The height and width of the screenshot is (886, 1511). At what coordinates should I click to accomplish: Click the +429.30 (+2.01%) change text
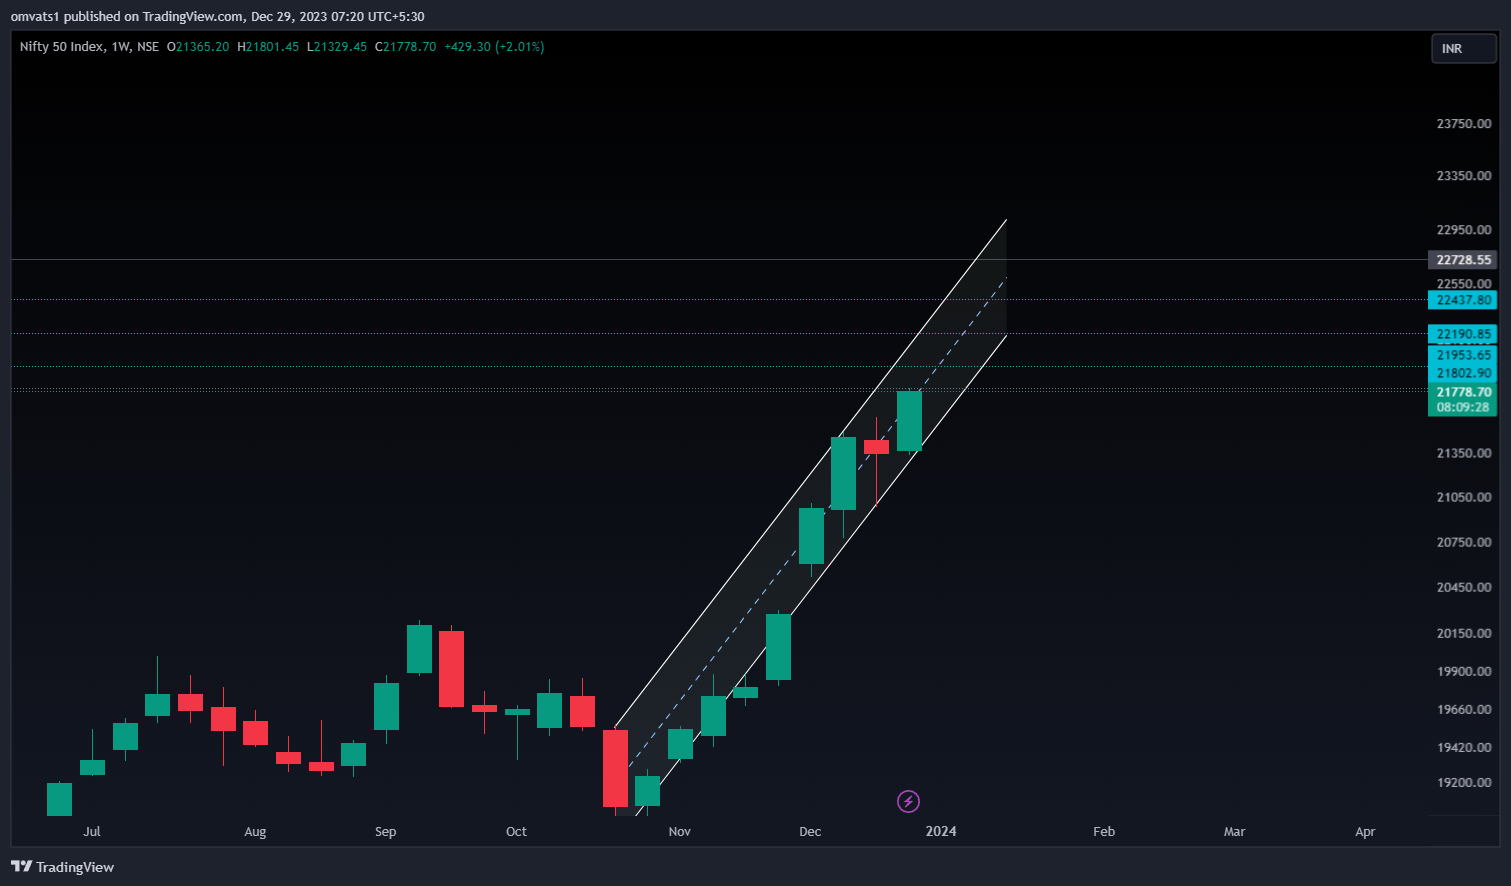click(494, 47)
